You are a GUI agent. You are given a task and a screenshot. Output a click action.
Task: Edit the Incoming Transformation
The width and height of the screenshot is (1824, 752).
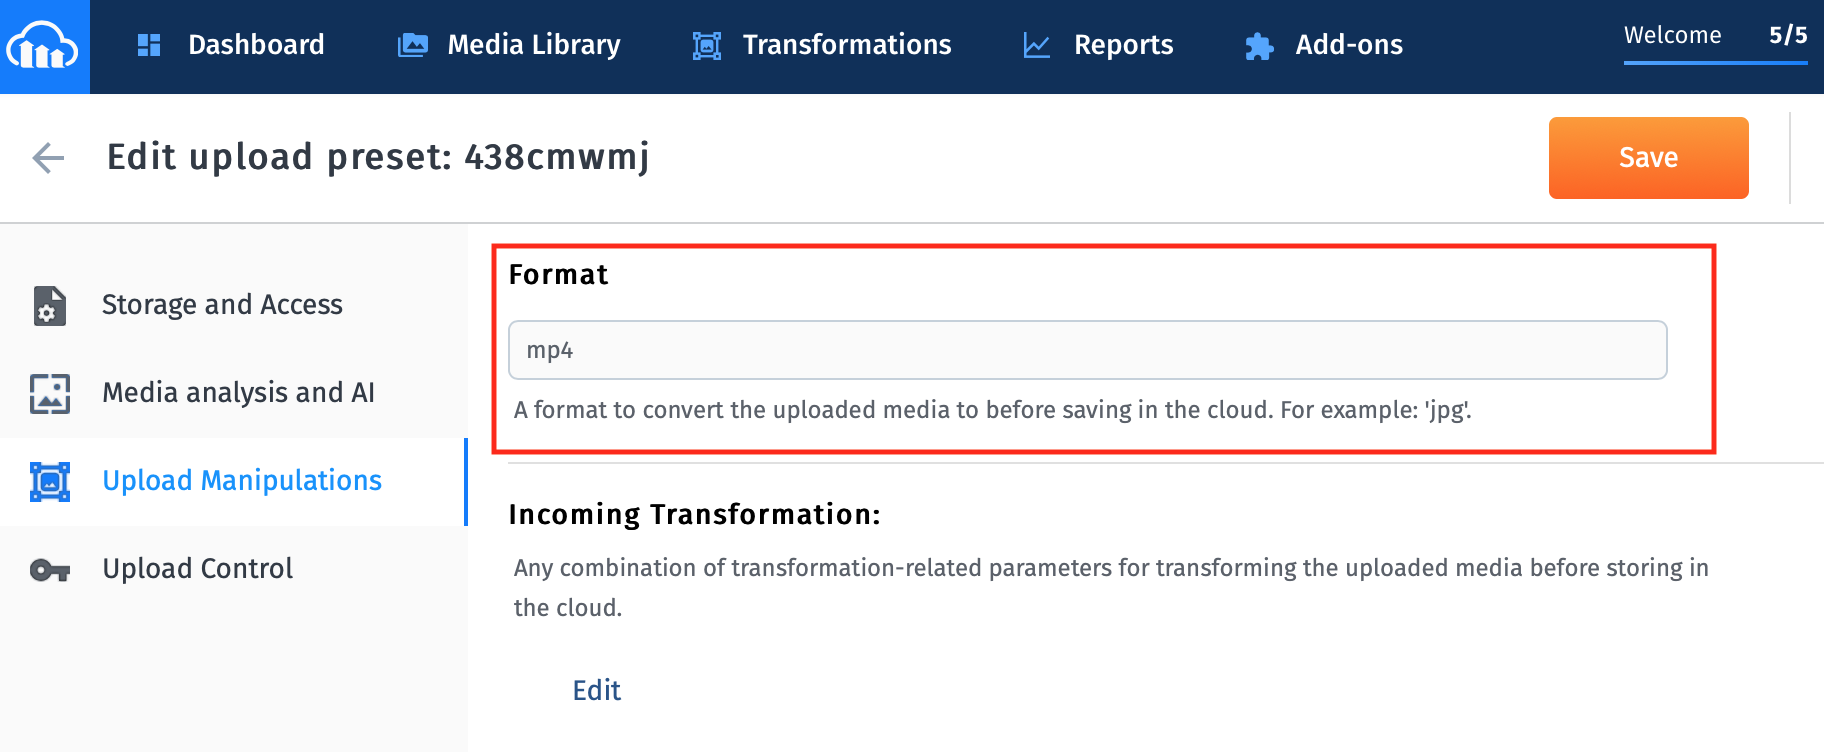596,691
